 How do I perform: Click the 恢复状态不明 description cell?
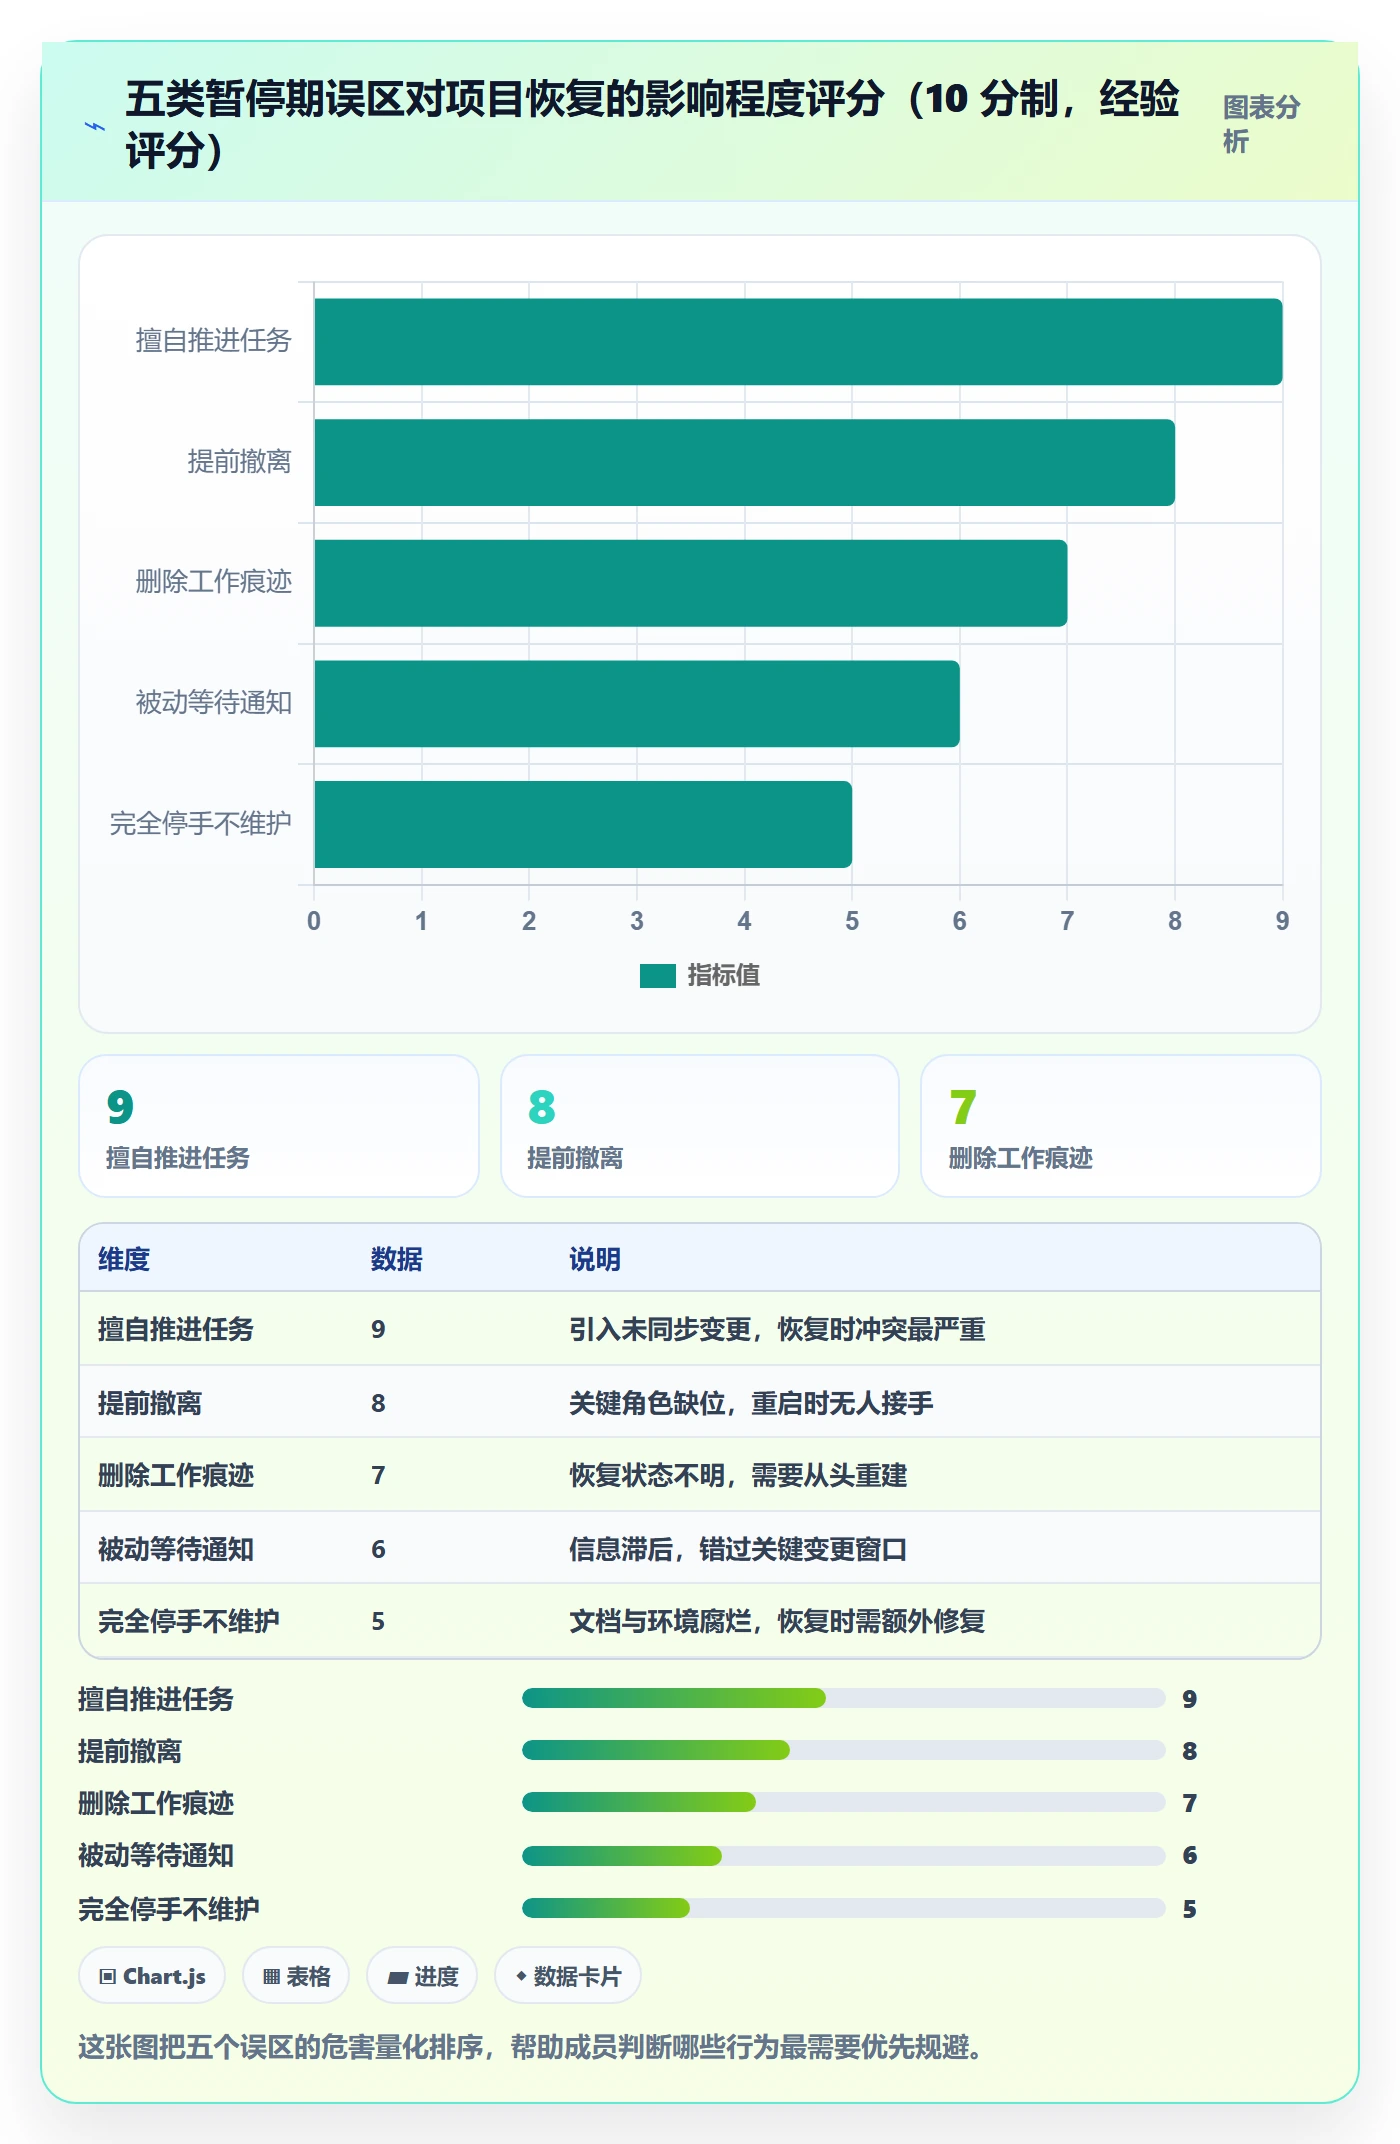pos(738,1475)
